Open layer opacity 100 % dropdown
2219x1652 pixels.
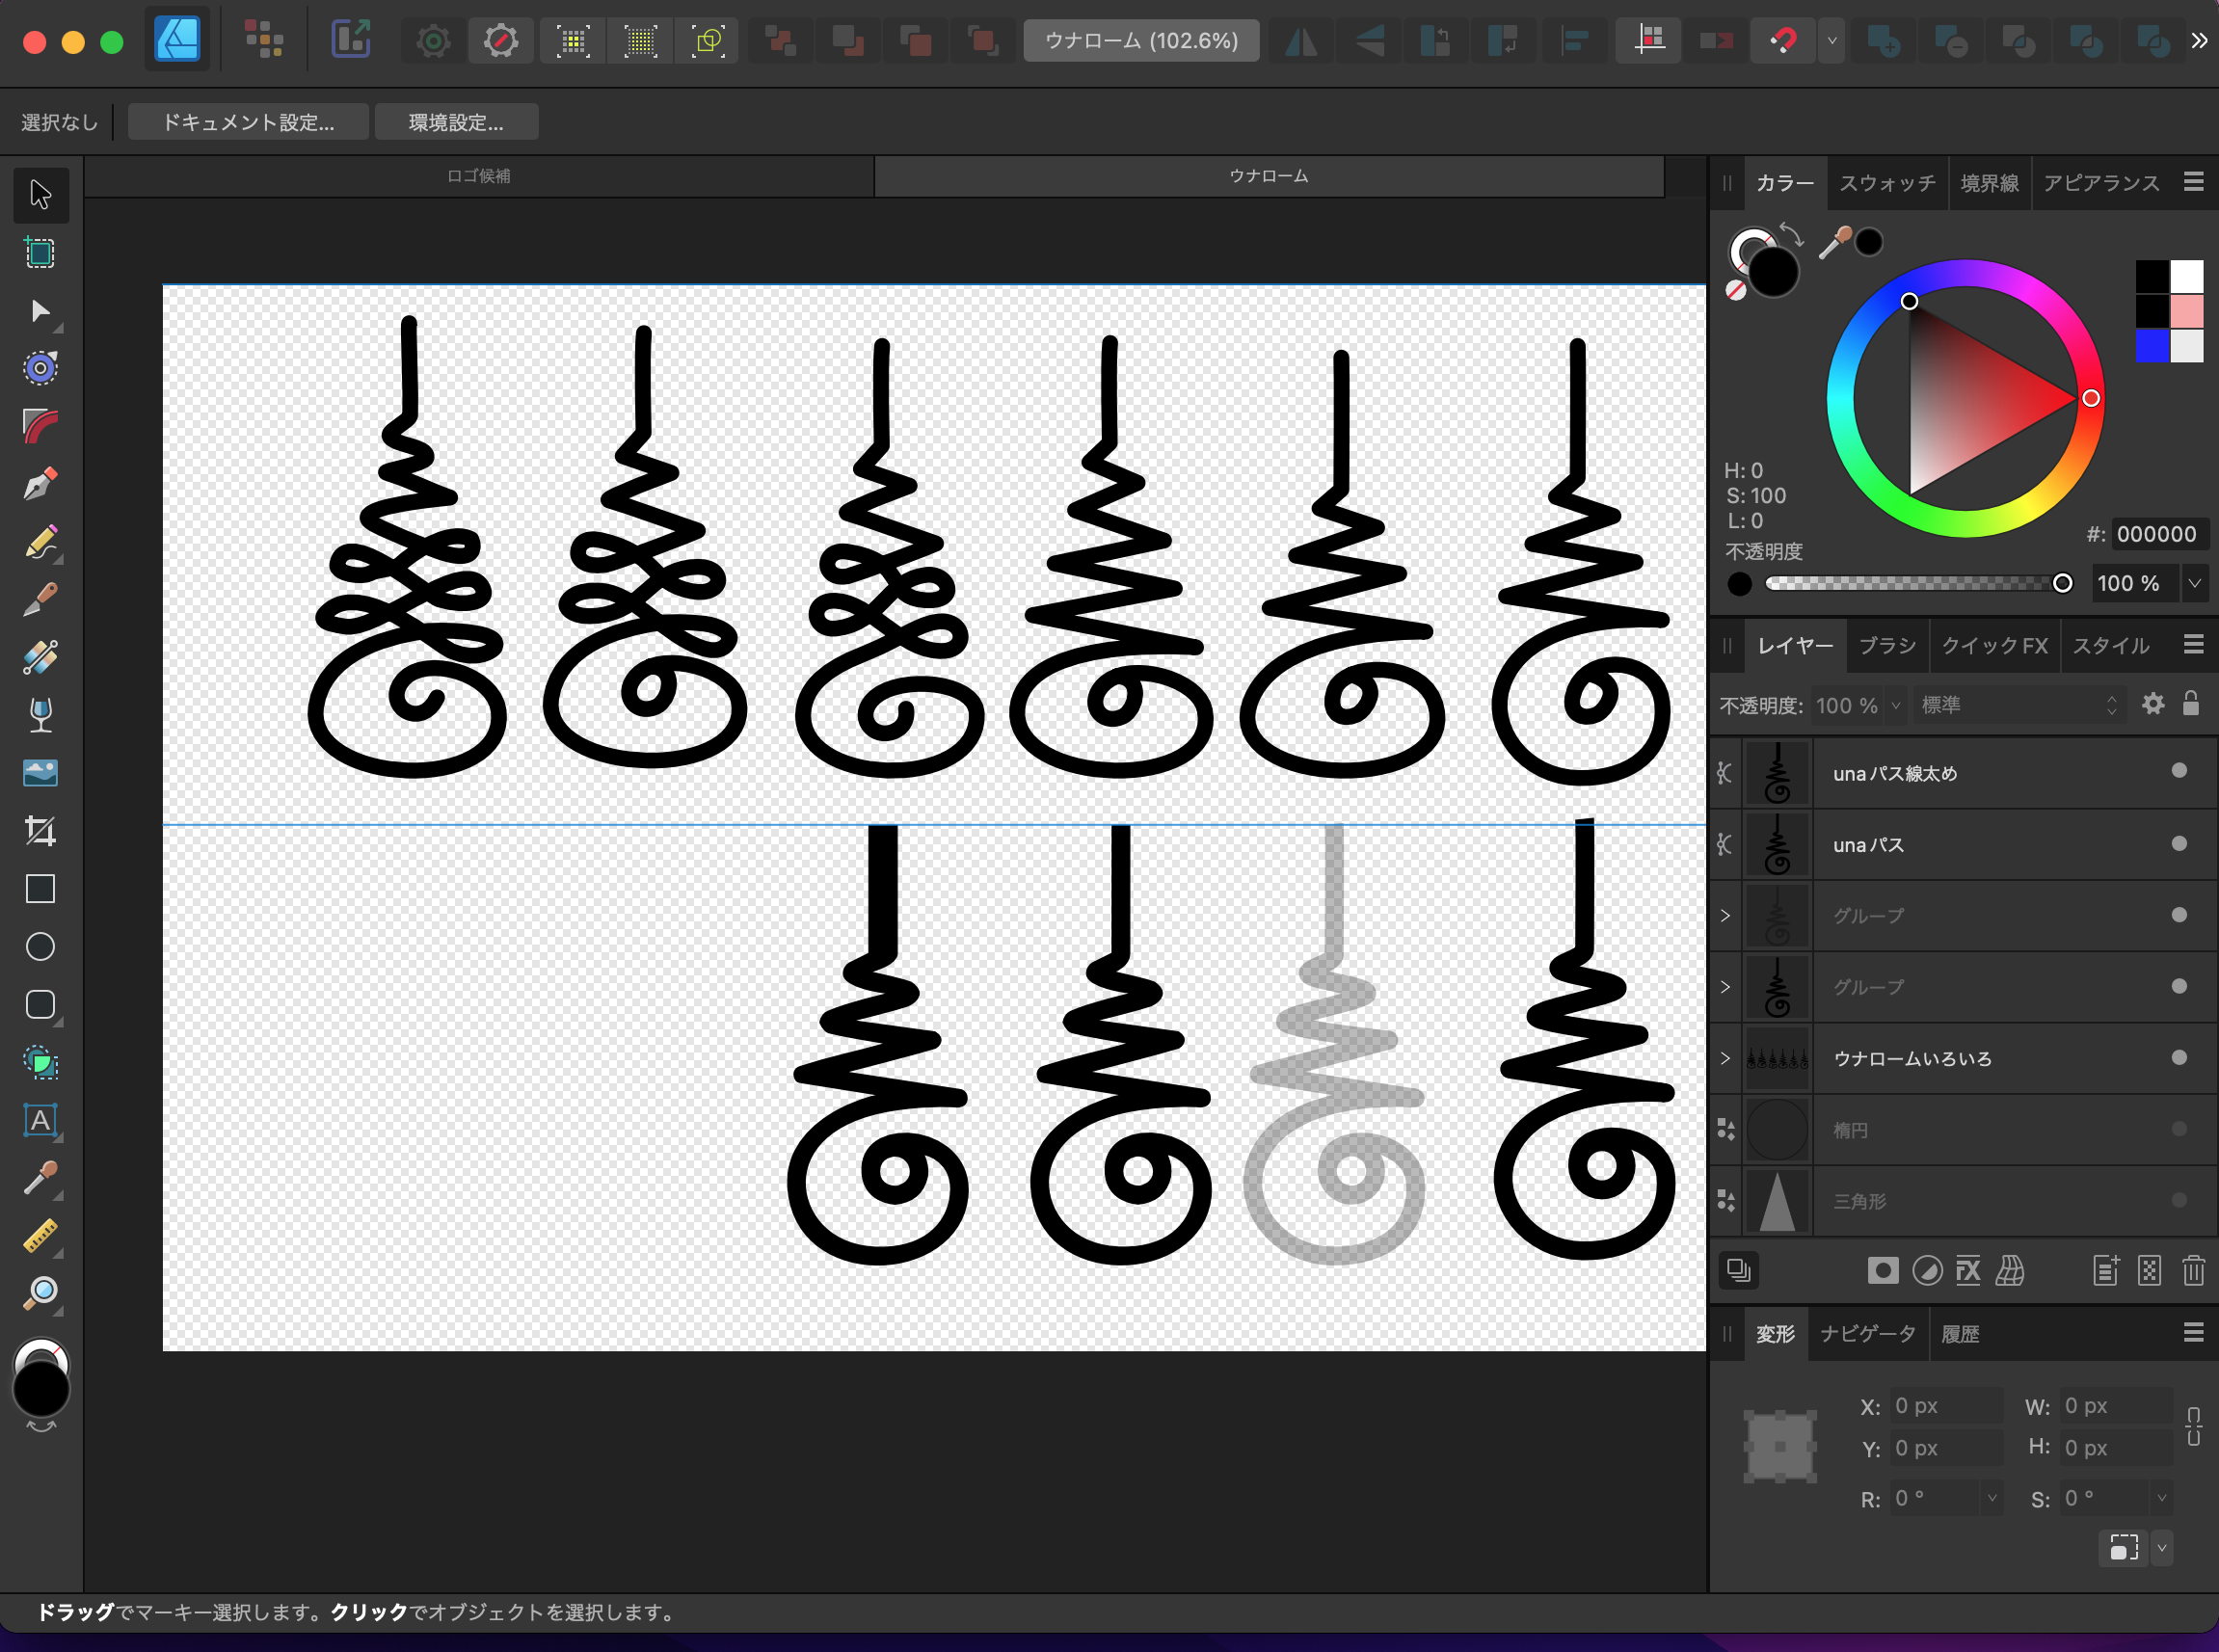point(1895,705)
